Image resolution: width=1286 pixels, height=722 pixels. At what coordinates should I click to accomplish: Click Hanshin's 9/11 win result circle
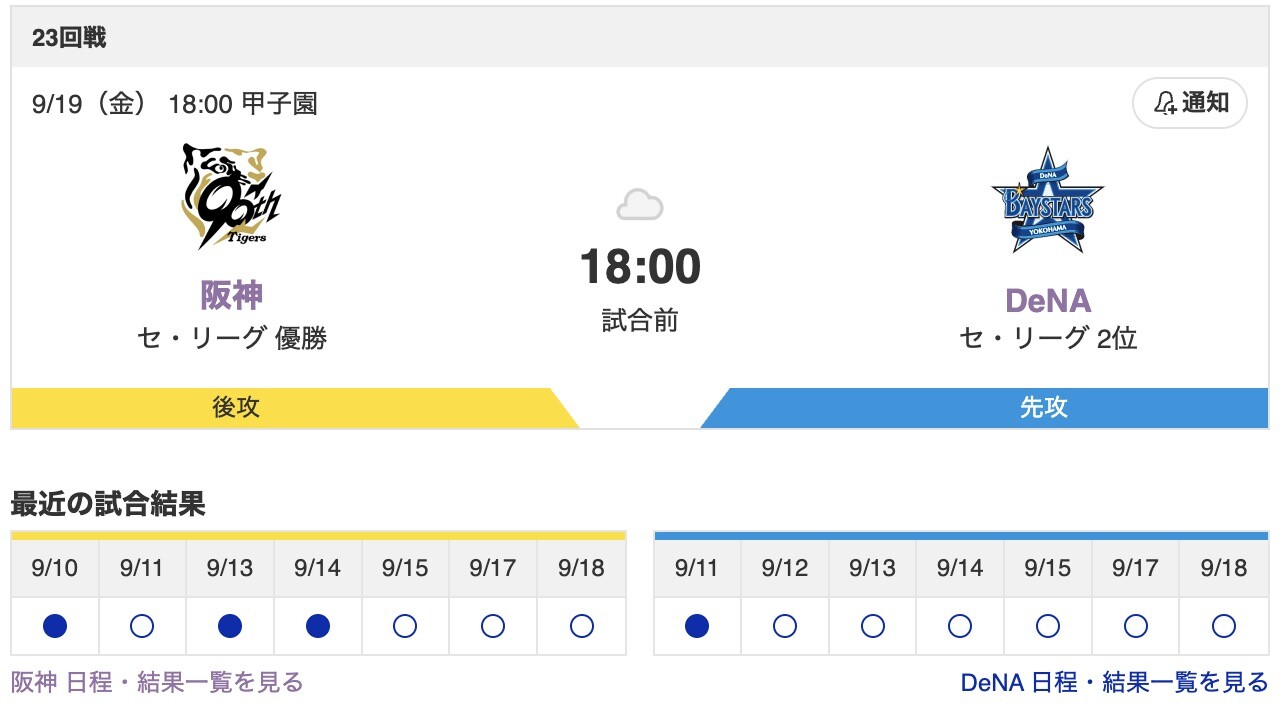[142, 626]
